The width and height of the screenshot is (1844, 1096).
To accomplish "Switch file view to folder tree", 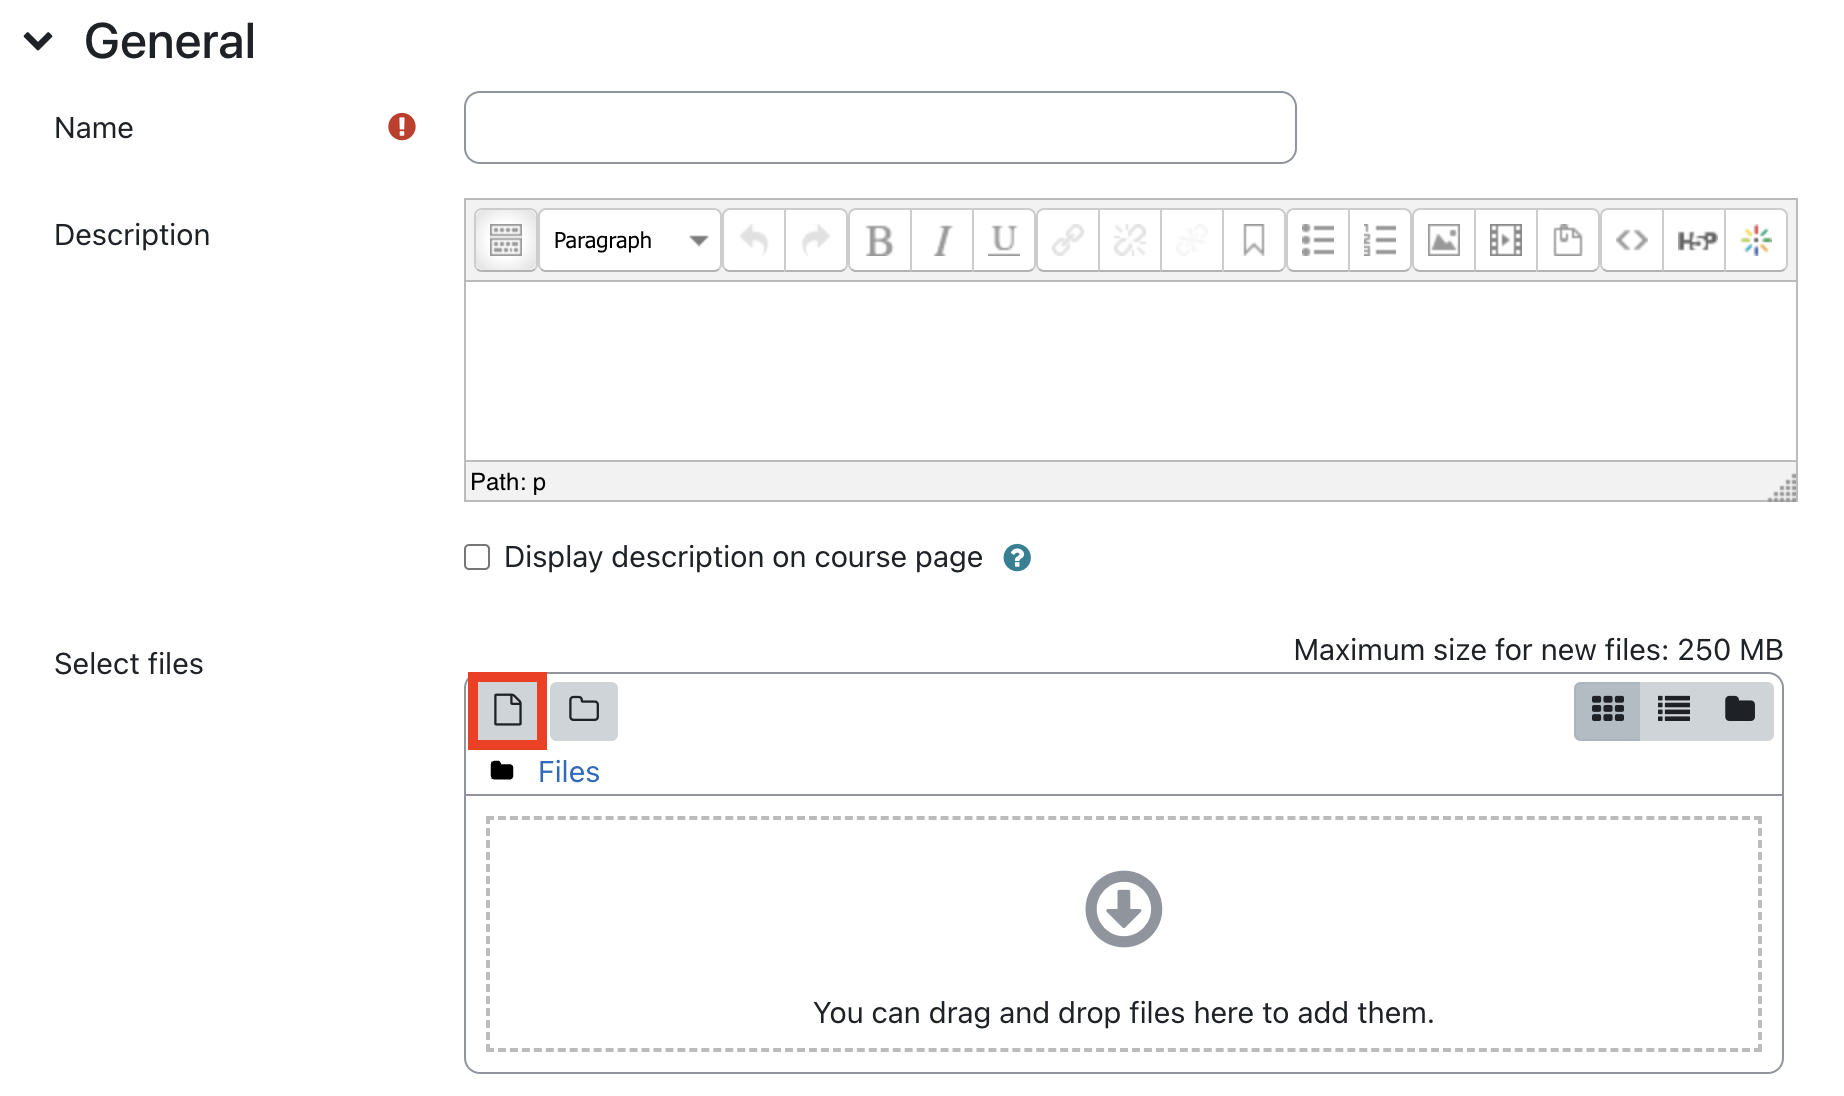I will 1739,710.
